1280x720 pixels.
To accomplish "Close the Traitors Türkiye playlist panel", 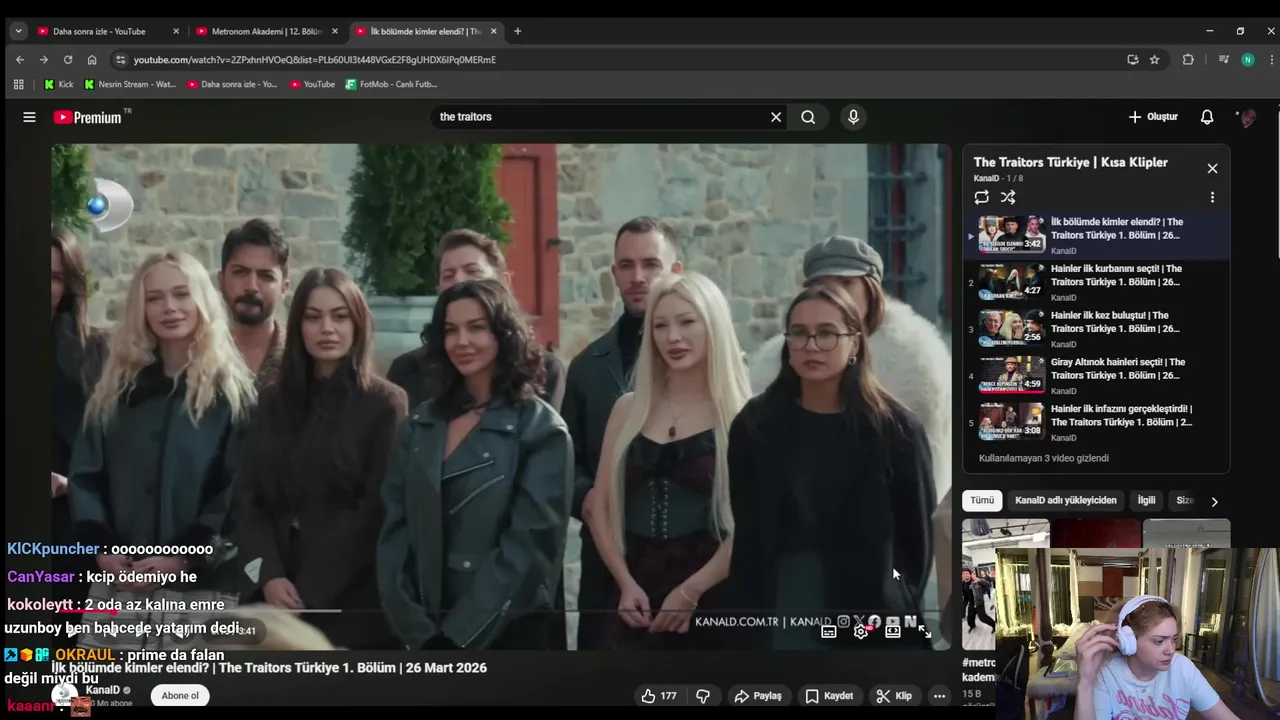I will 1212,168.
